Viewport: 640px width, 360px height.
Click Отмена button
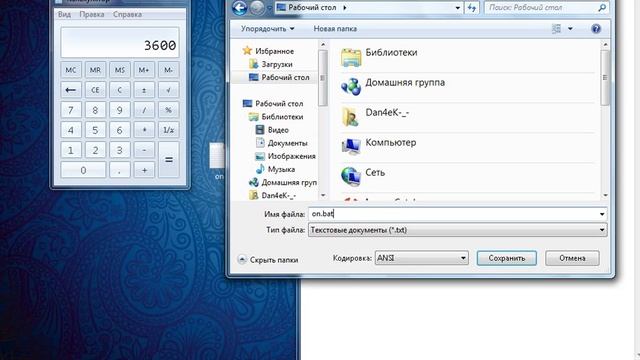(x=572, y=258)
